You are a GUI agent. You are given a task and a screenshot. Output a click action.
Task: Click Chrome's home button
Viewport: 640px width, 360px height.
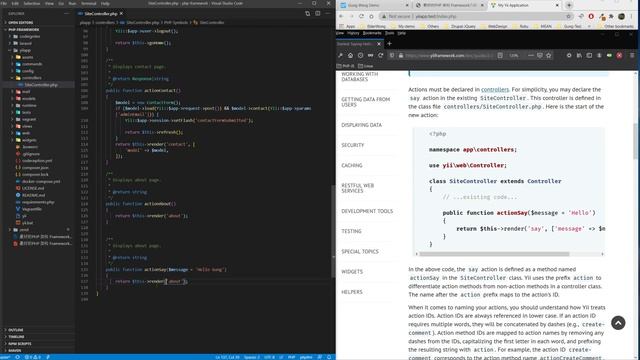371,16
